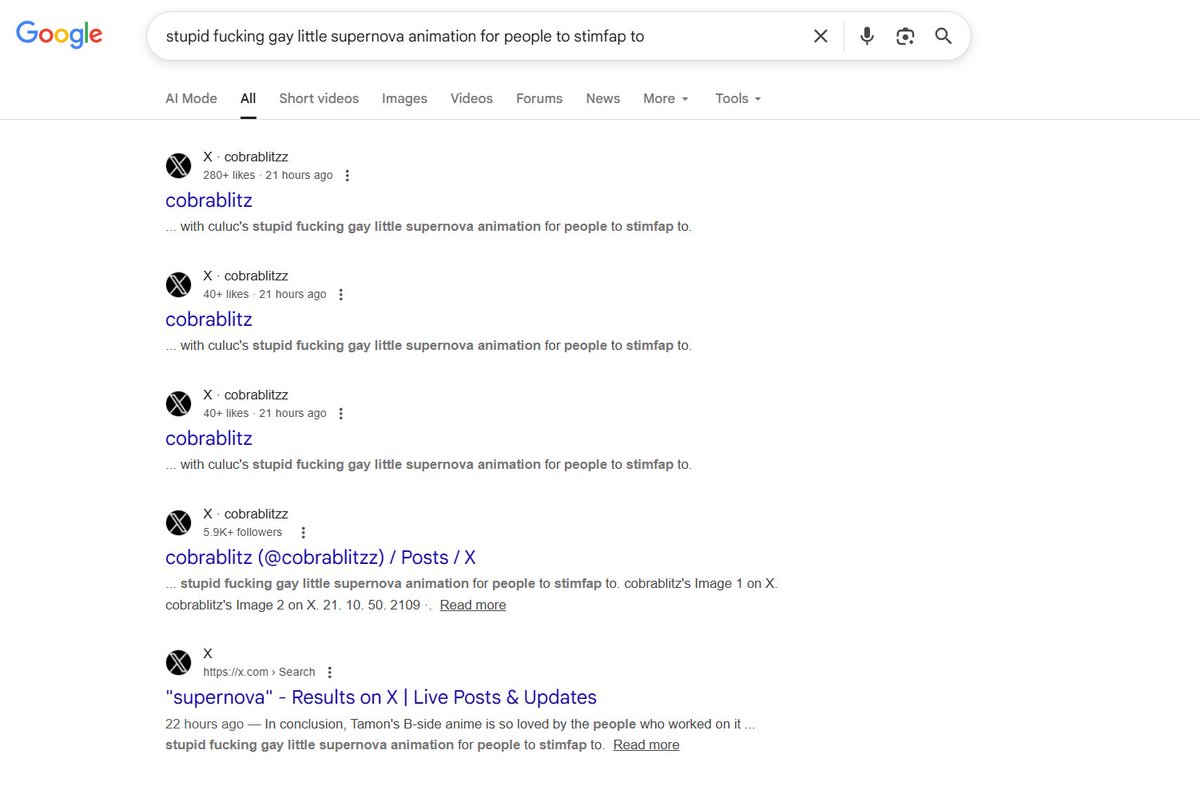Switch to AI Mode tab
Viewport: 1200px width, 798px height.
pyautogui.click(x=191, y=98)
